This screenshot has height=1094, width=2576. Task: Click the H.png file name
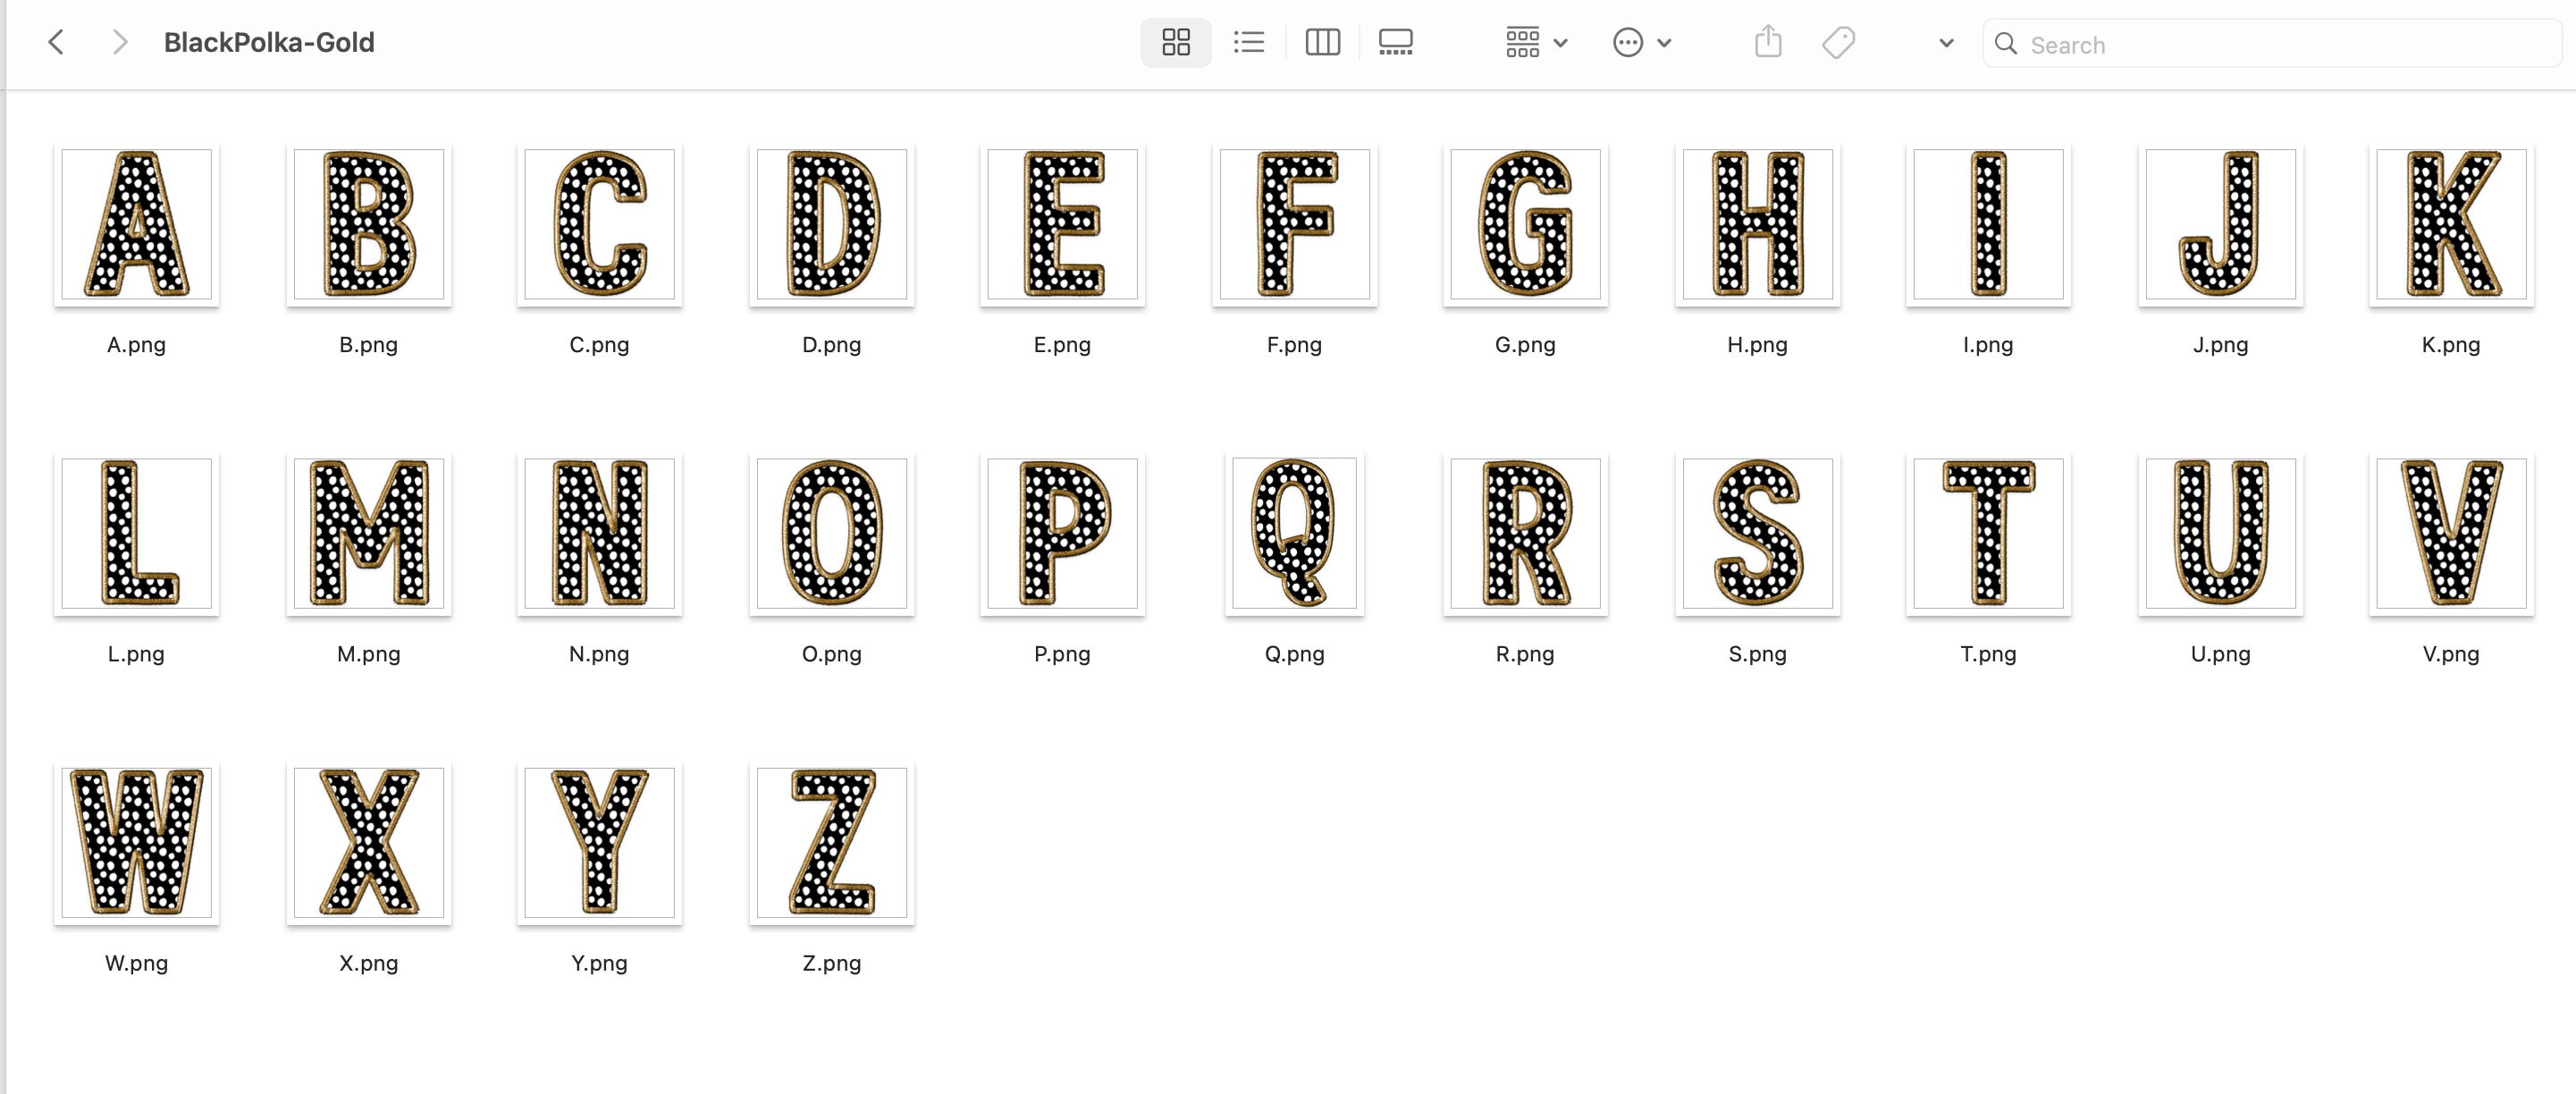click(1758, 345)
